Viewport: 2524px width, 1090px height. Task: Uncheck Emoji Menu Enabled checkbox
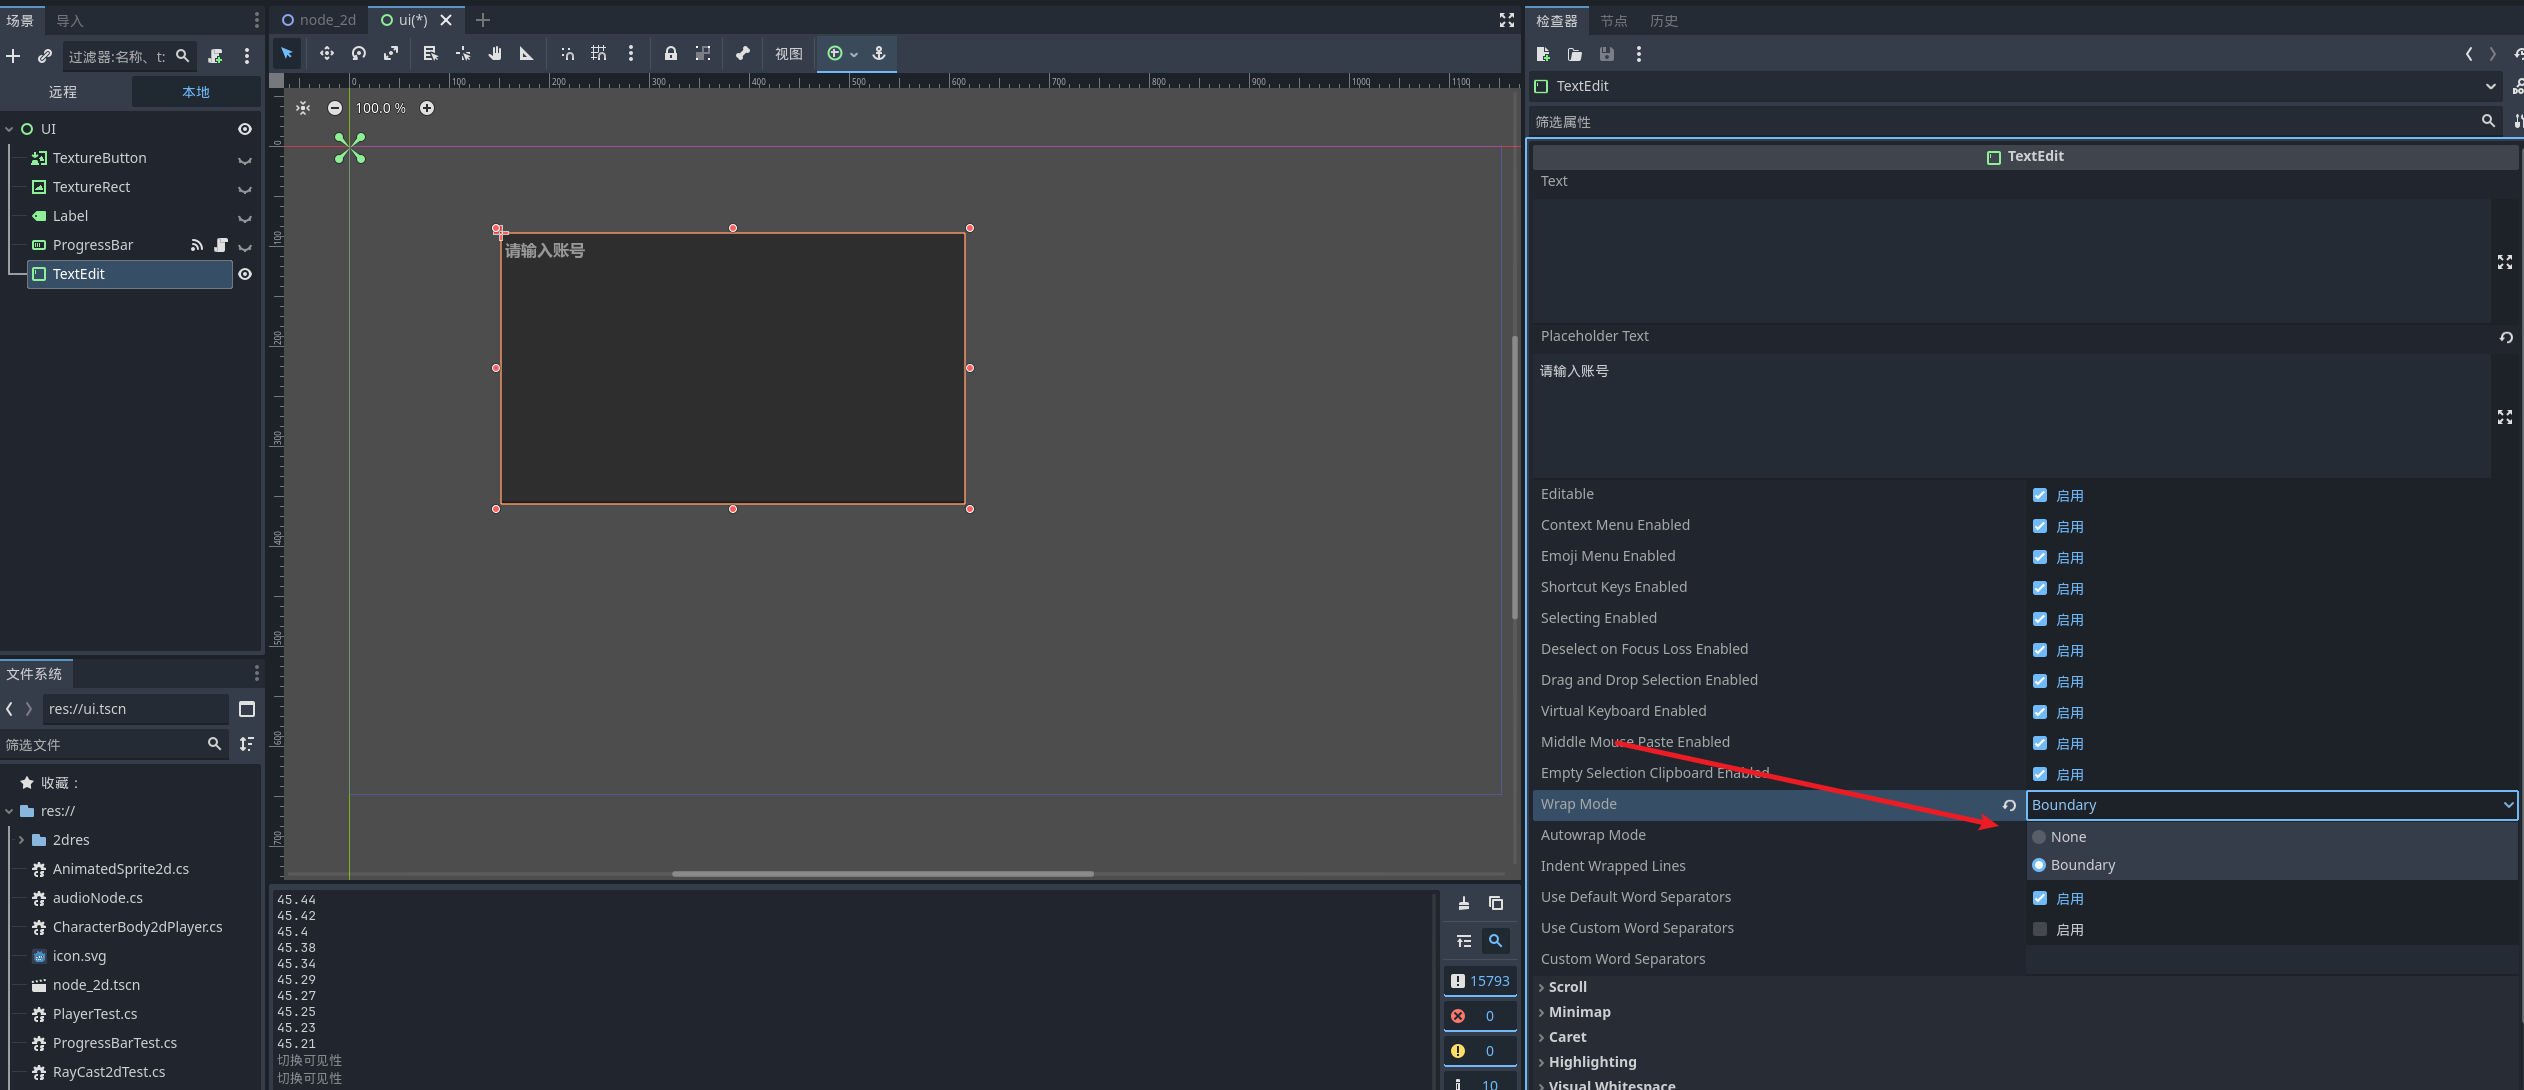tap(2040, 557)
